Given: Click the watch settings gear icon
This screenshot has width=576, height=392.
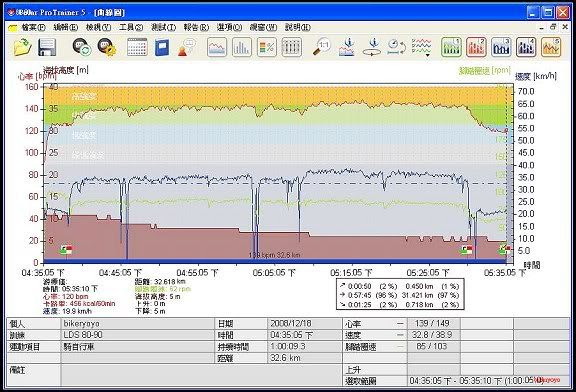Looking at the screenshot, I should pos(107,47).
